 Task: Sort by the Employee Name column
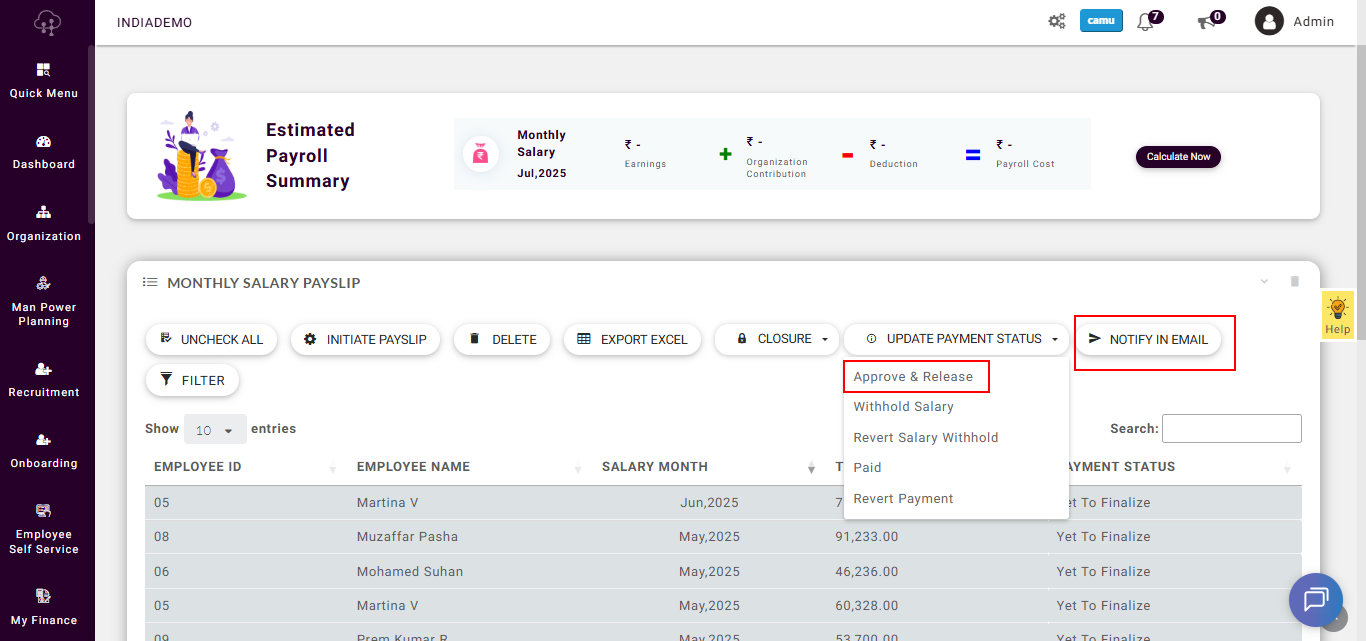tap(413, 467)
